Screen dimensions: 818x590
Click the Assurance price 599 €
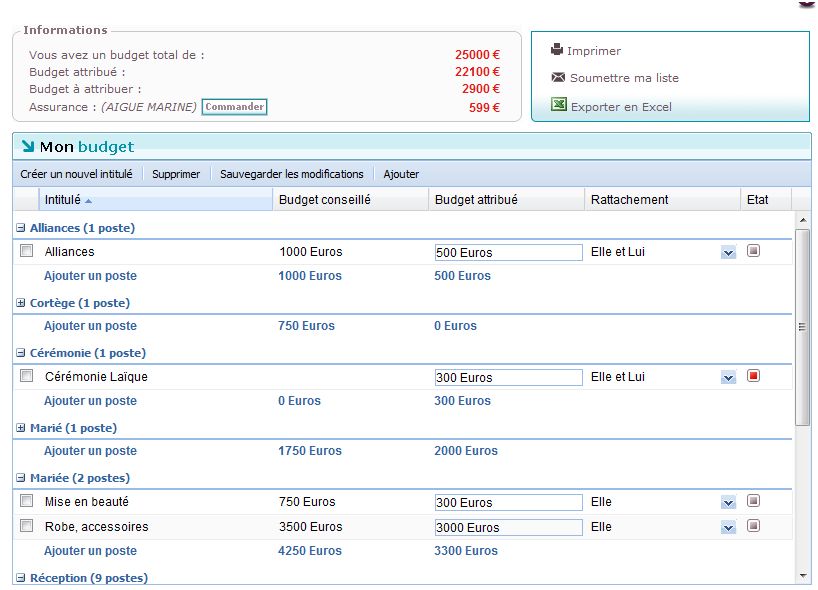(x=484, y=108)
